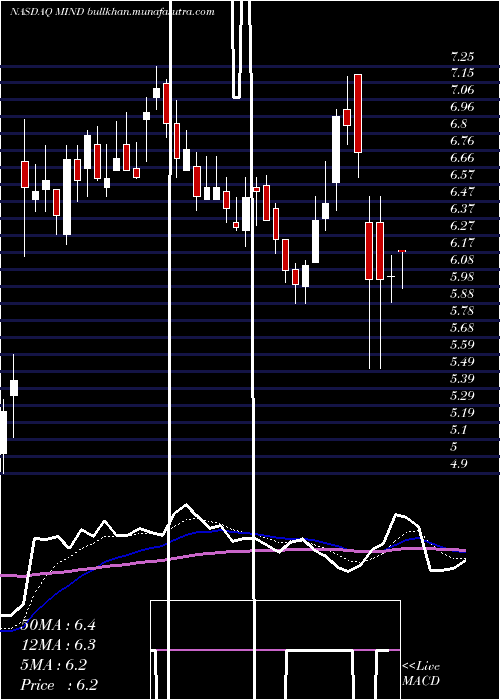The image size is (500, 700).
Task: Click the 6.76 price axis label
Action: [462, 141]
